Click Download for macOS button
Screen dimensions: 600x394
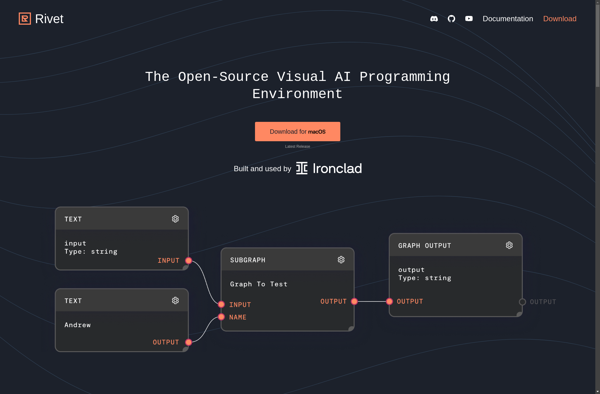click(297, 132)
